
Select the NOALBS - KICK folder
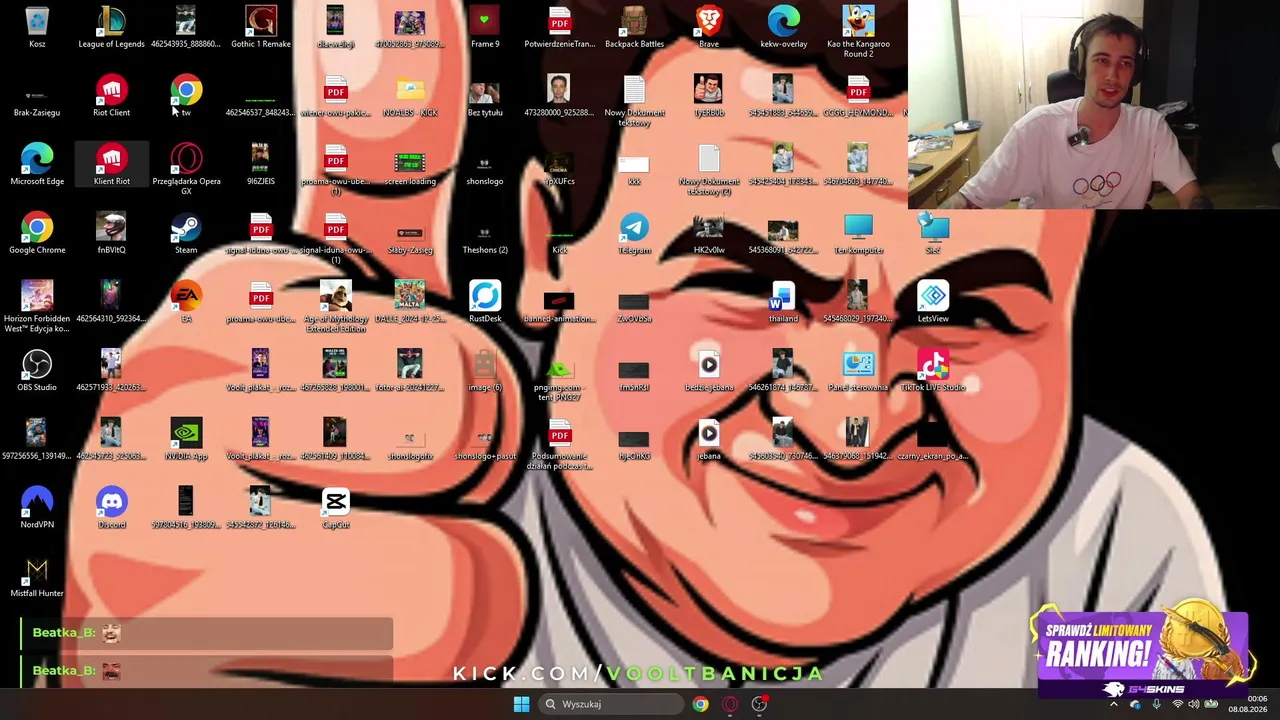[410, 96]
